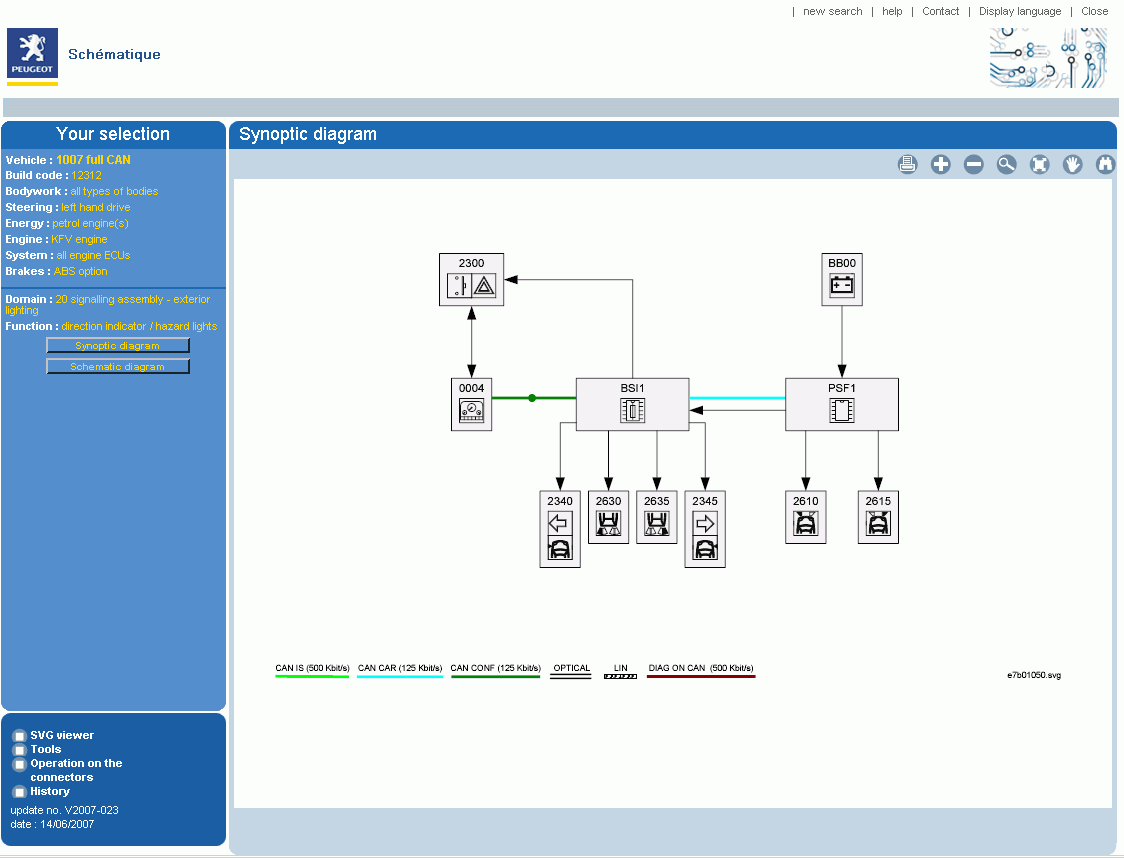Activate the hand pan tool

point(1072,164)
